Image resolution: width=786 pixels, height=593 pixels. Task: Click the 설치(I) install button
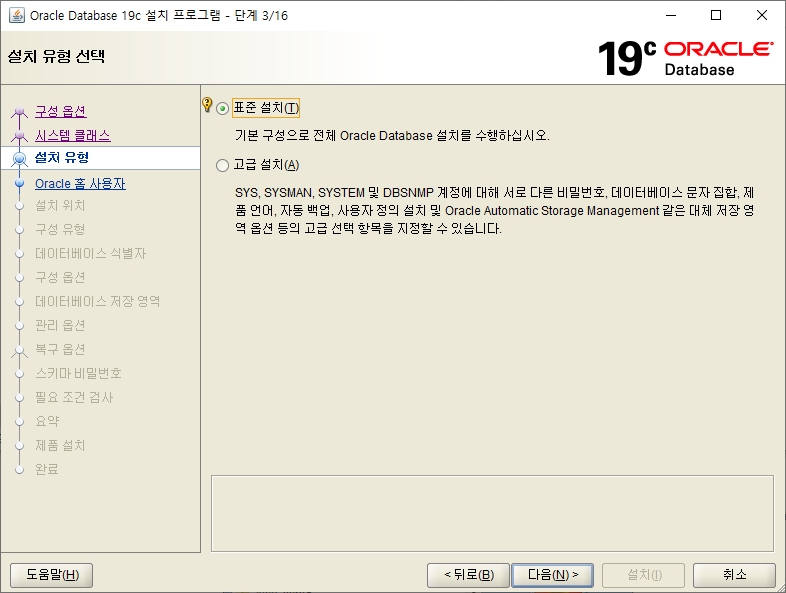point(644,574)
